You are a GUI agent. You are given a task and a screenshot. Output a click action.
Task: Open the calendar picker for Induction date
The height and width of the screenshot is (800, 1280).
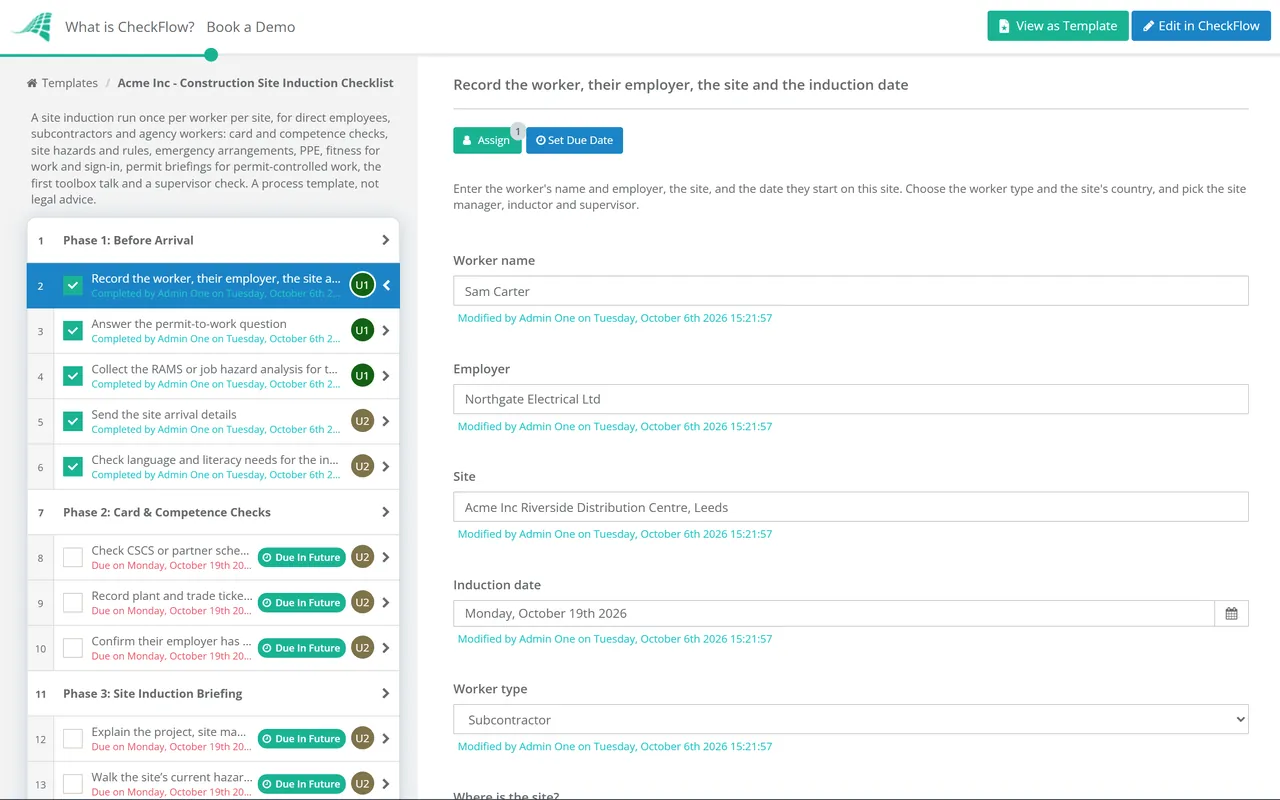point(1231,613)
